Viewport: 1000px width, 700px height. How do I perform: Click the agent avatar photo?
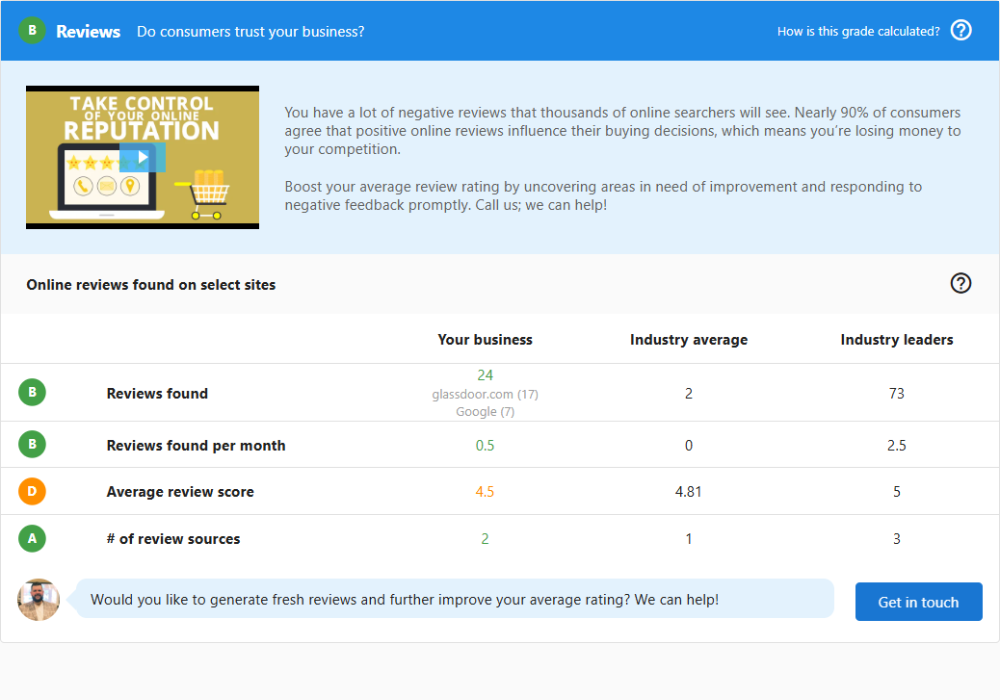point(39,600)
